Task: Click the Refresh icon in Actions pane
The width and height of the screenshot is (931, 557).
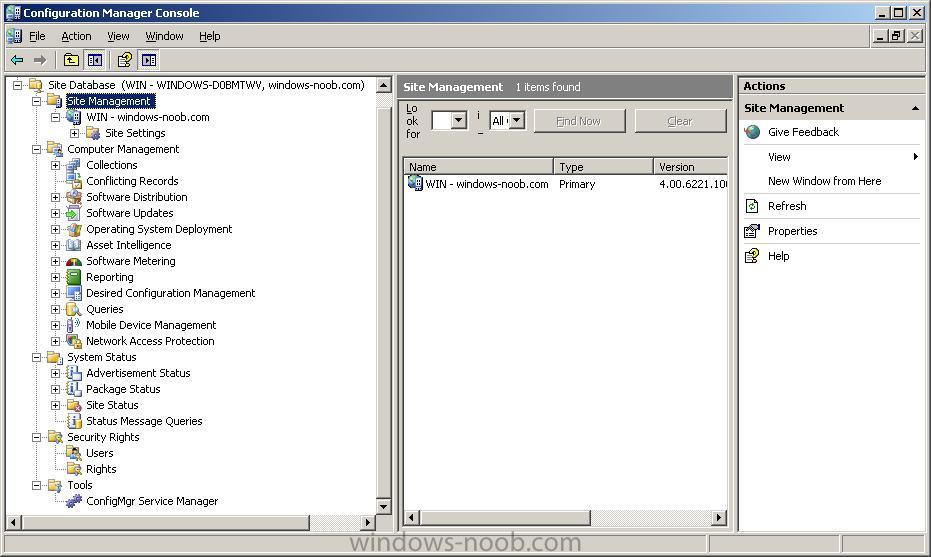Action: pos(752,206)
